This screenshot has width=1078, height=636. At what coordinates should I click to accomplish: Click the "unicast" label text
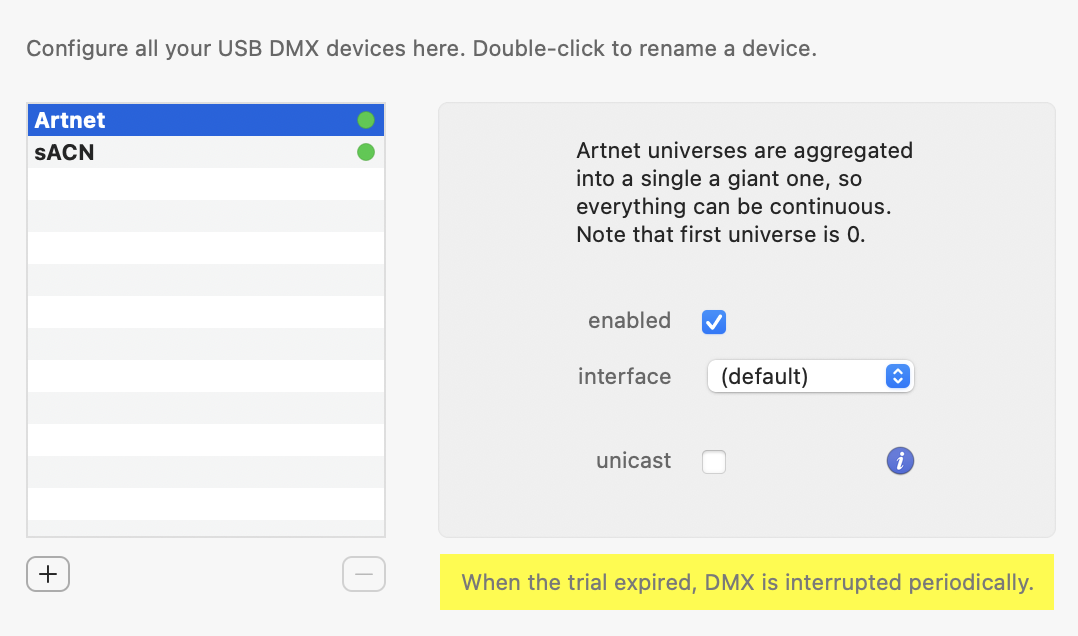(633, 461)
